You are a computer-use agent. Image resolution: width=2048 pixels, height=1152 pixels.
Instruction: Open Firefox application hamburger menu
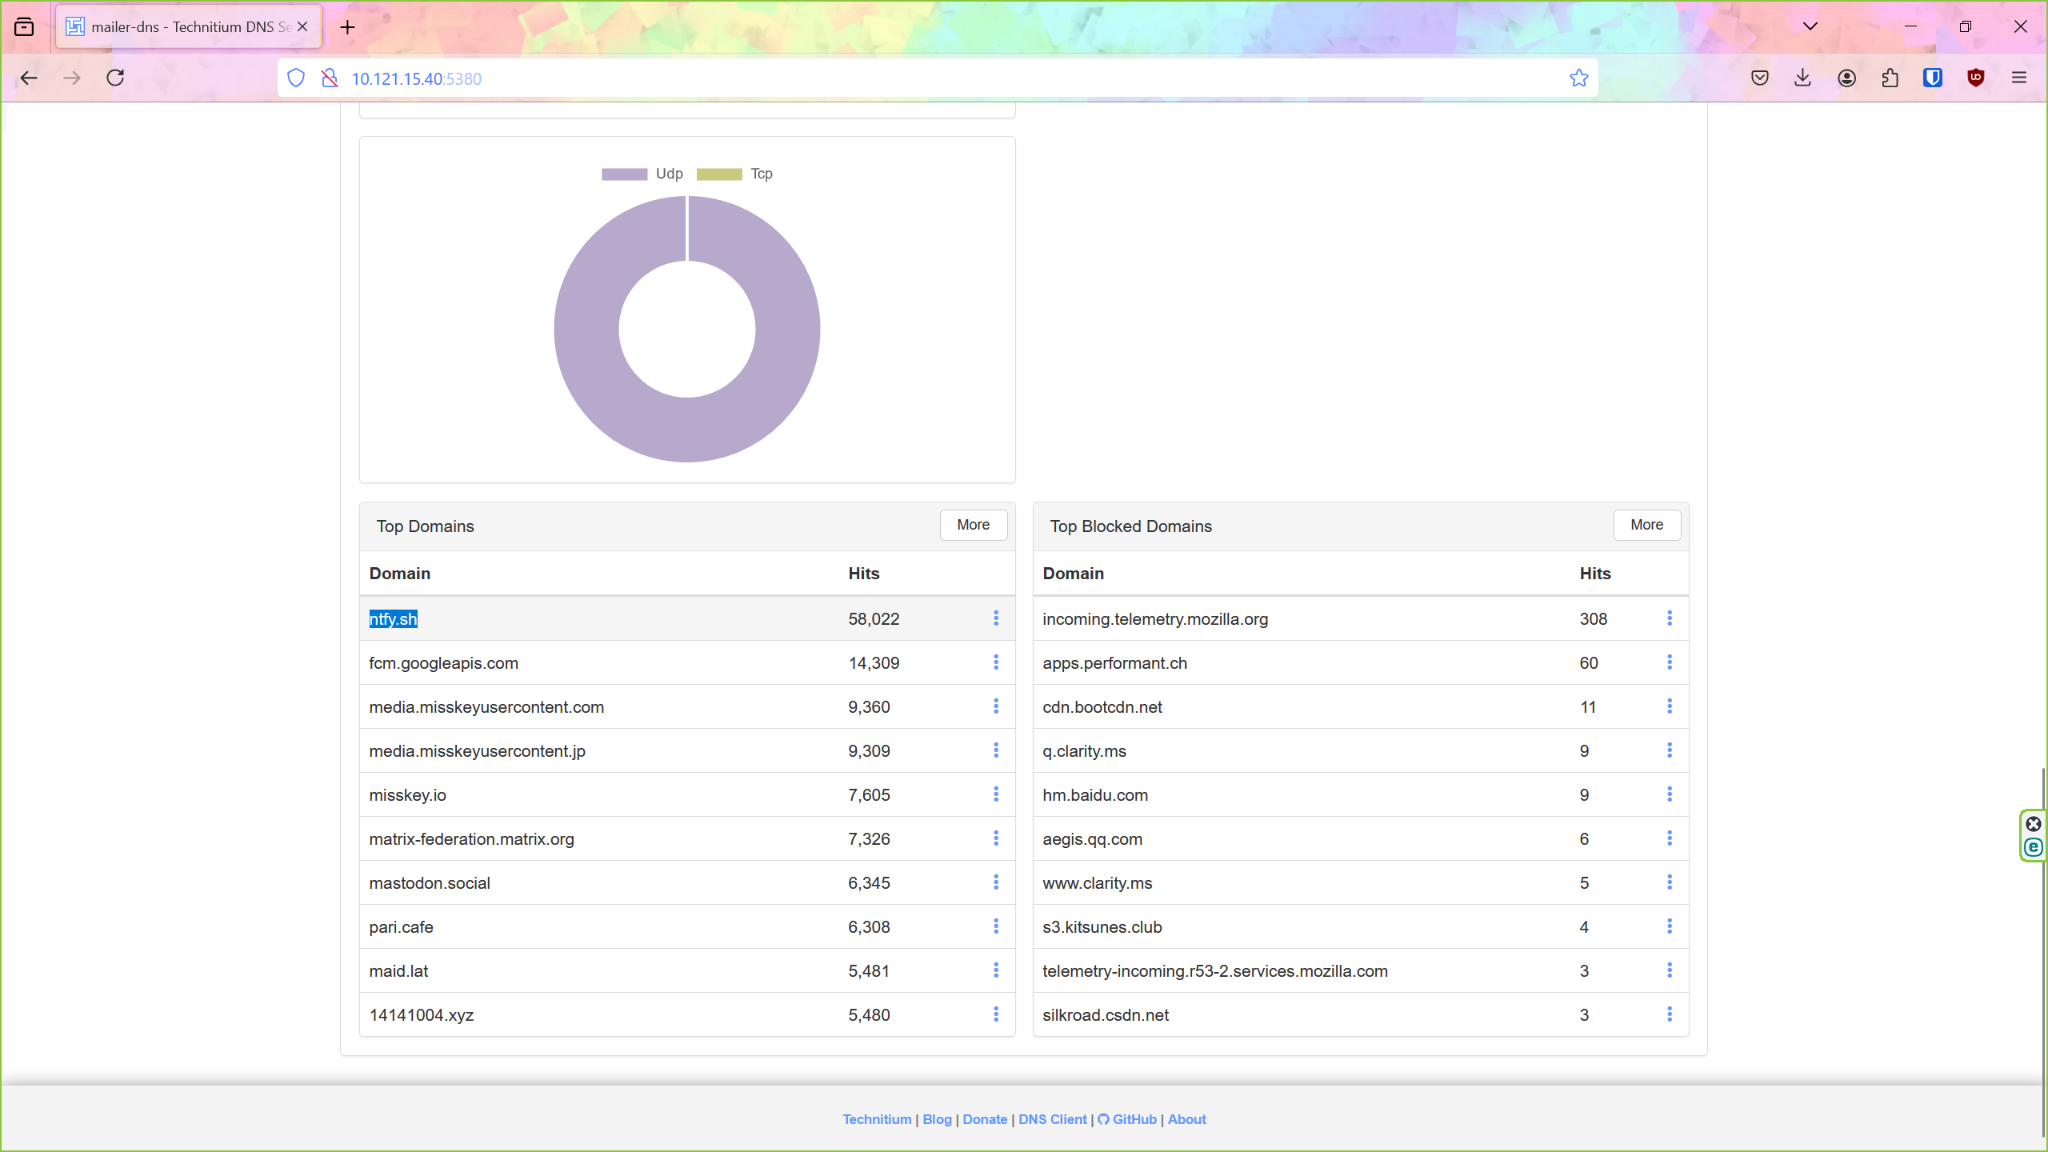coord(2019,78)
